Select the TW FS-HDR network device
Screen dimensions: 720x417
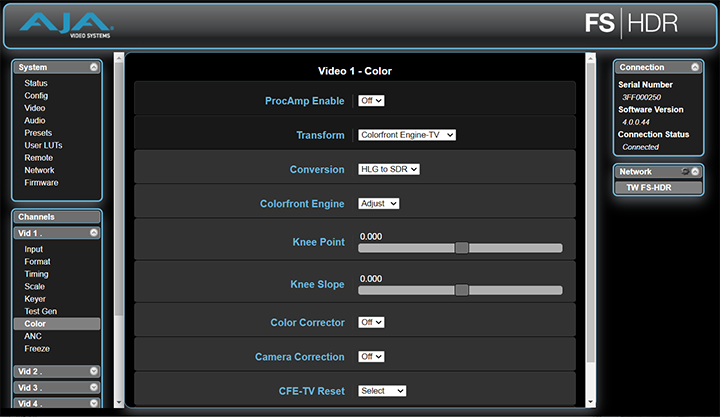point(656,189)
